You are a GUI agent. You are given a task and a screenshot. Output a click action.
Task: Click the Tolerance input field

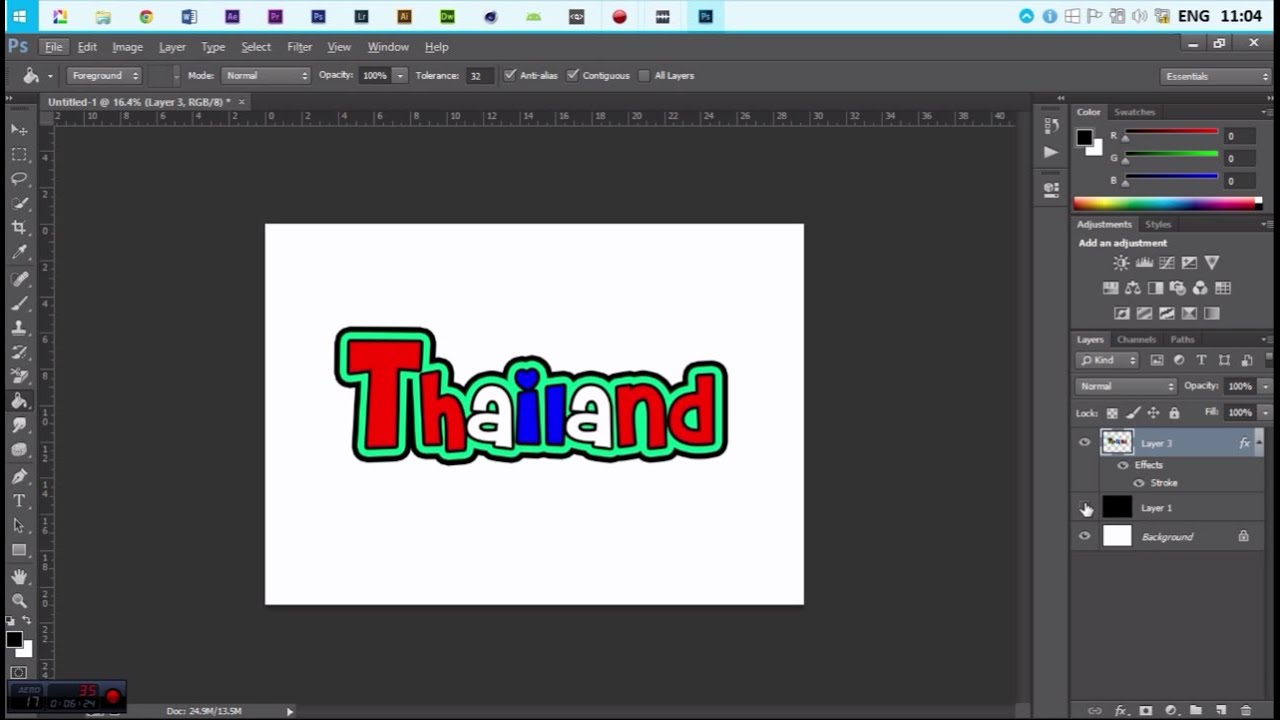pyautogui.click(x=478, y=75)
